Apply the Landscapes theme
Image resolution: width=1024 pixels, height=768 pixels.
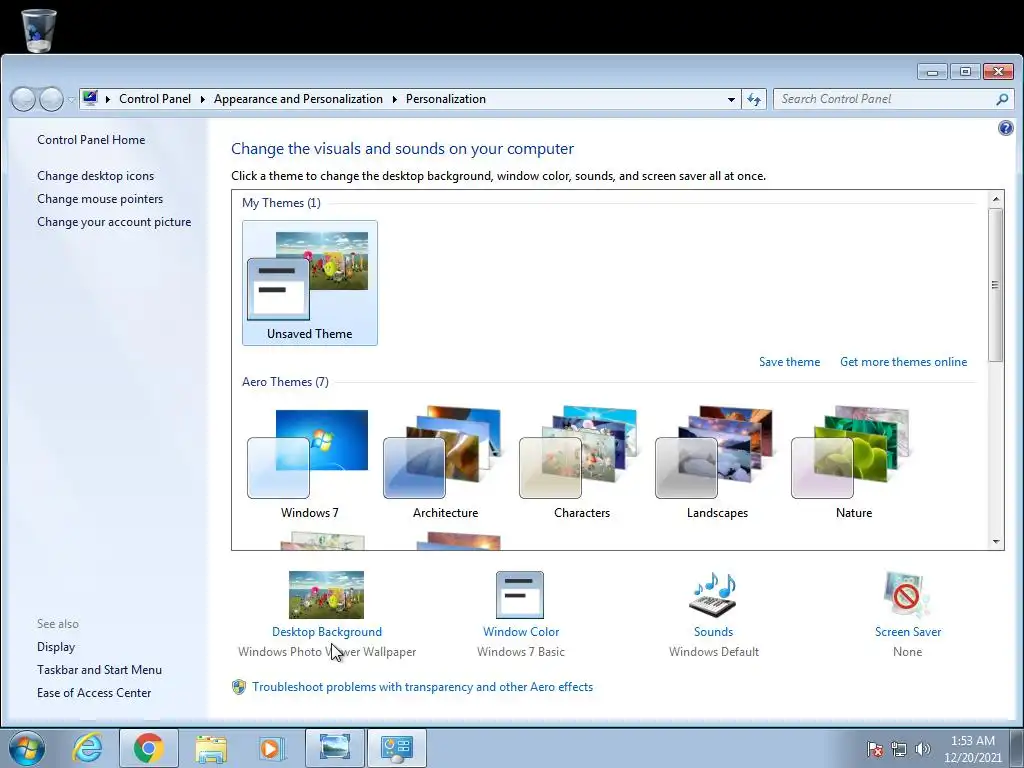pyautogui.click(x=717, y=463)
